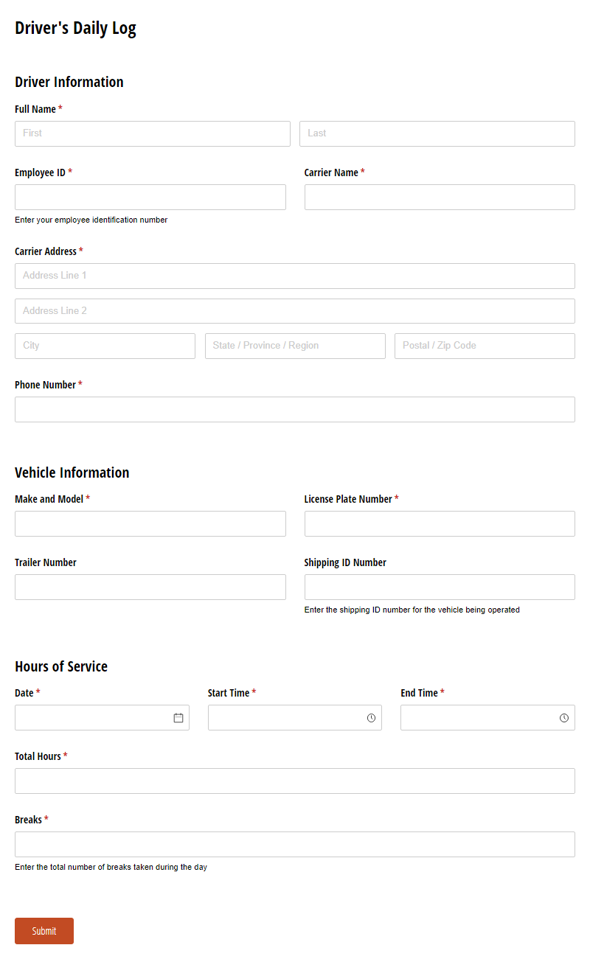
Task: Select the 'Trailer Number' label
Action: [x=46, y=563]
